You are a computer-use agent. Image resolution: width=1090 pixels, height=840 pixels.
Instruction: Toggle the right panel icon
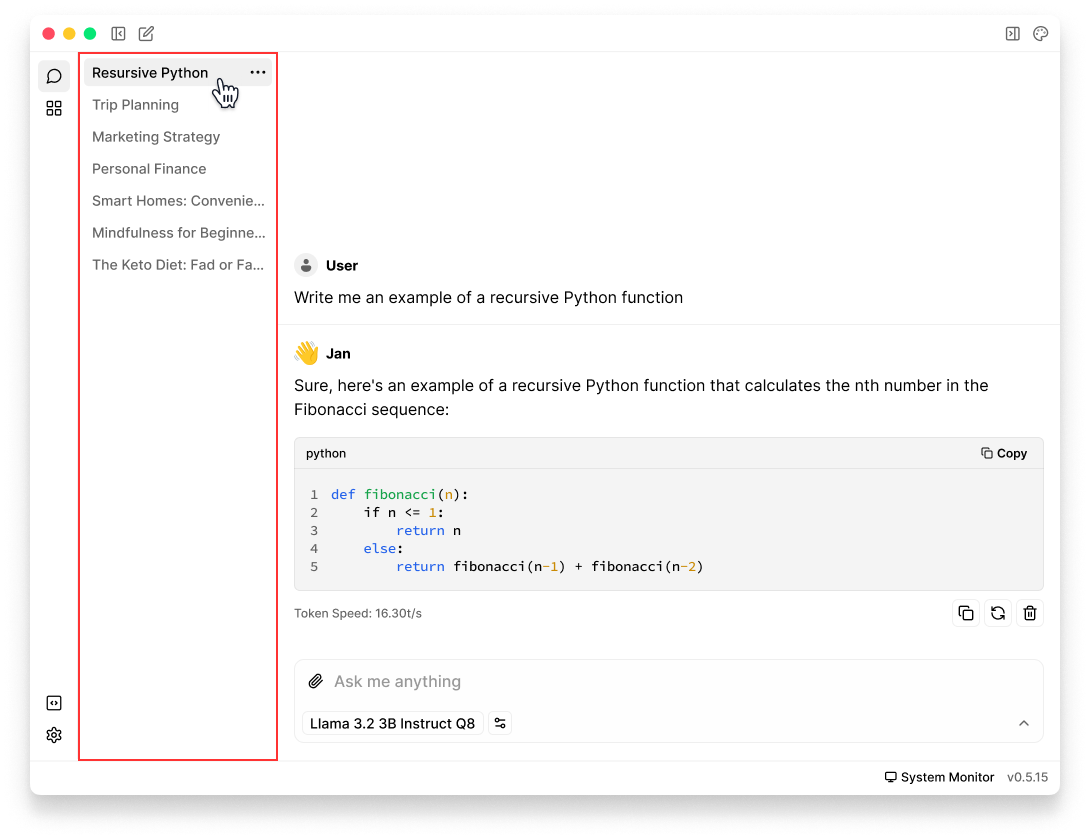click(1012, 33)
